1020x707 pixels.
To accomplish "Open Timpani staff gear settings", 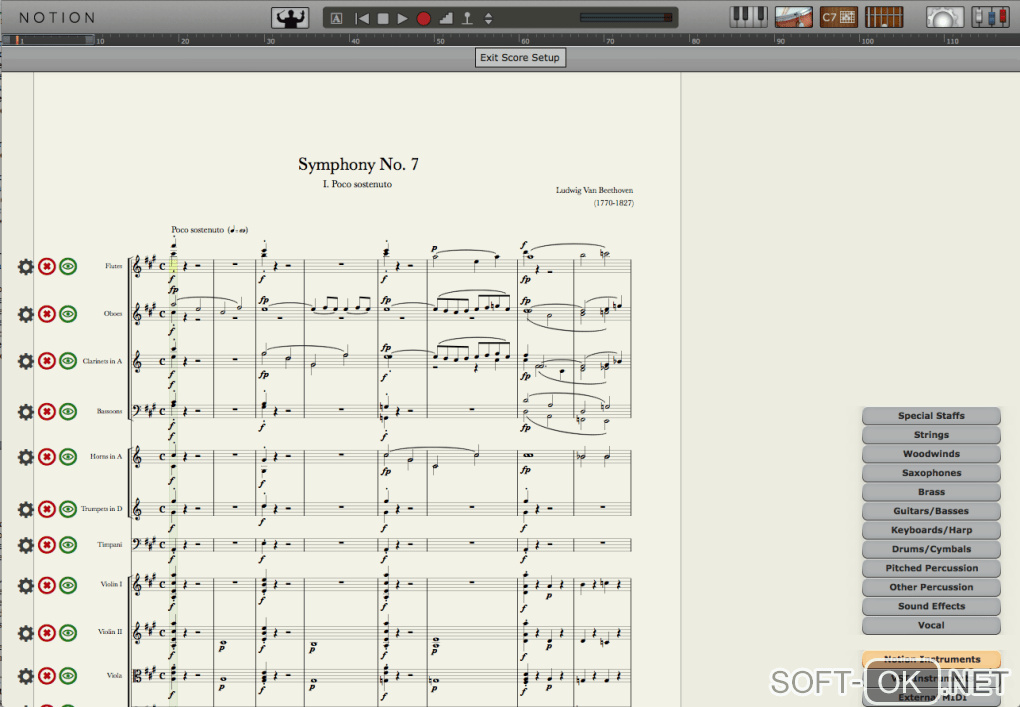I will pyautogui.click(x=25, y=545).
